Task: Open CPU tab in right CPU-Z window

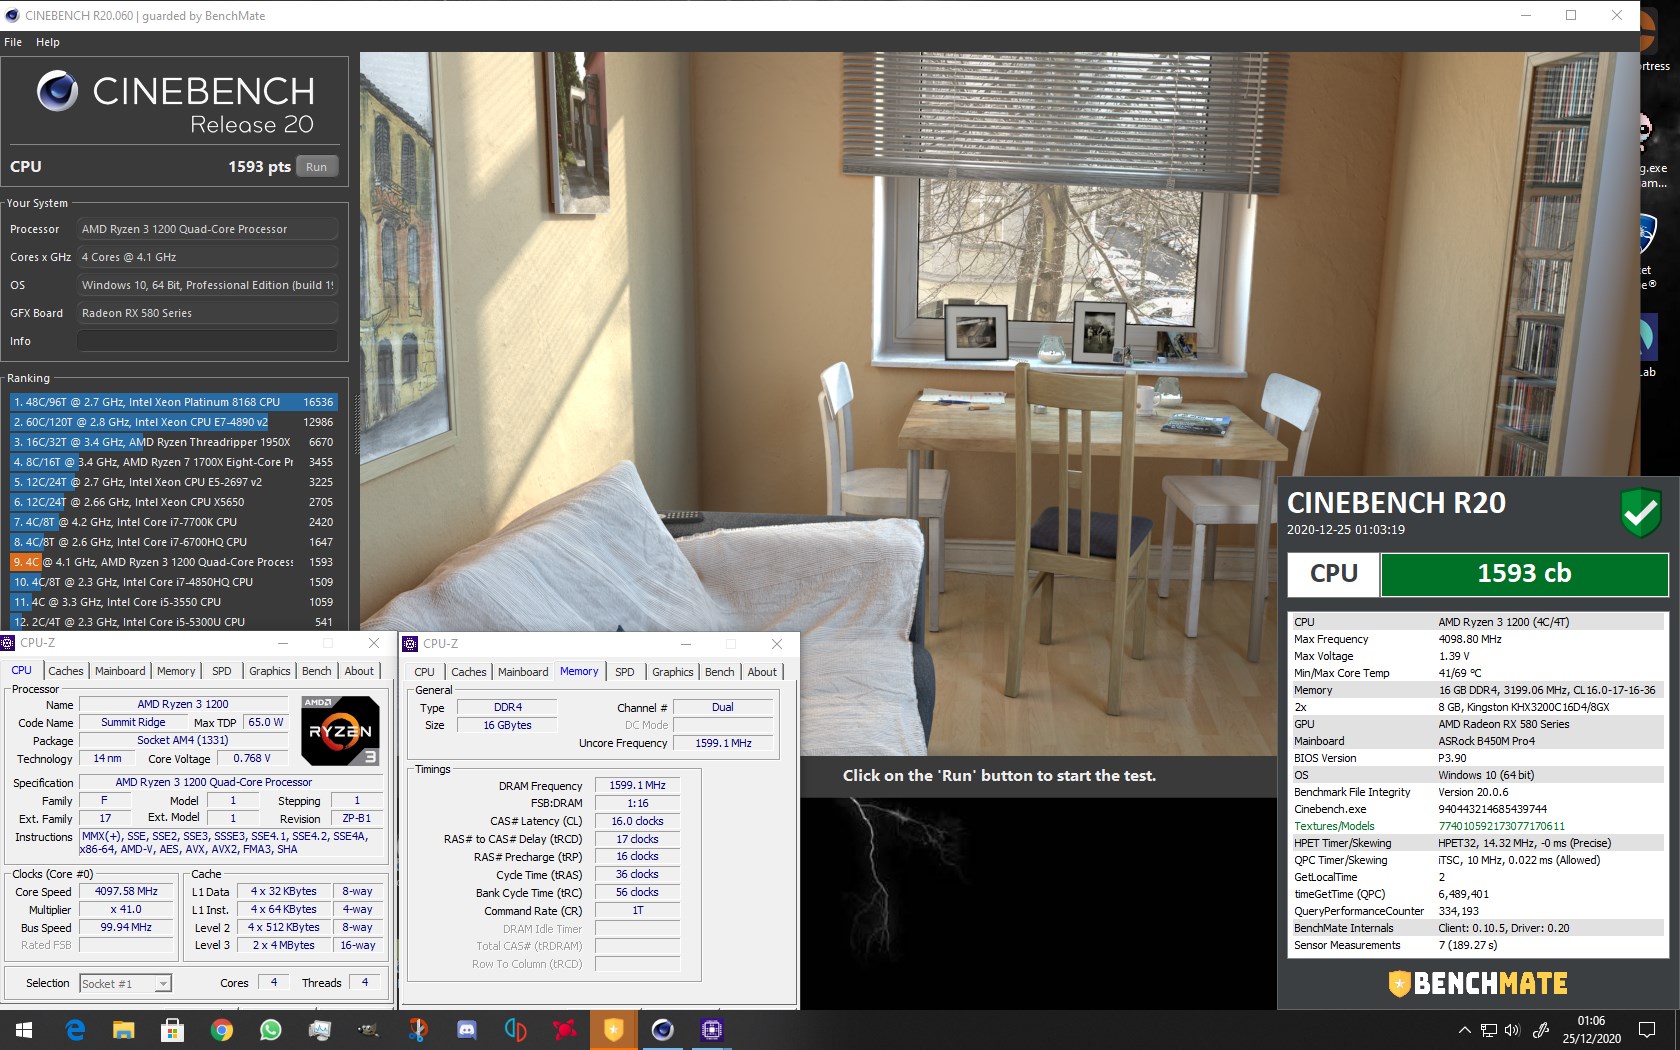Action: pyautogui.click(x=425, y=672)
